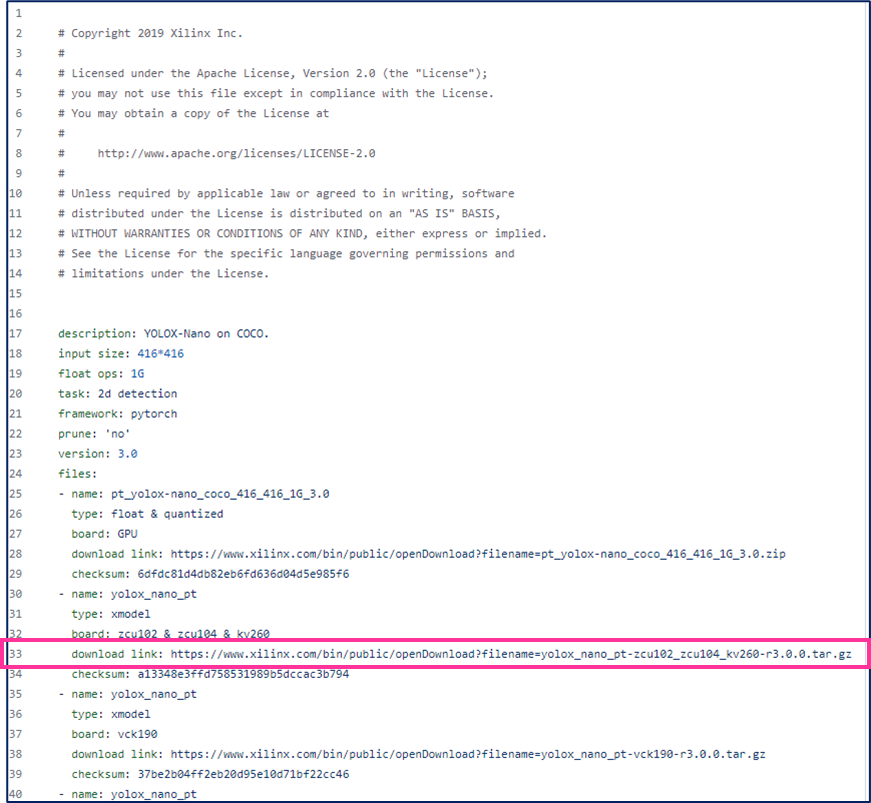Click the "Licensed under the Apache License" comment line
The width and height of the screenshot is (871, 803).
pos(273,73)
